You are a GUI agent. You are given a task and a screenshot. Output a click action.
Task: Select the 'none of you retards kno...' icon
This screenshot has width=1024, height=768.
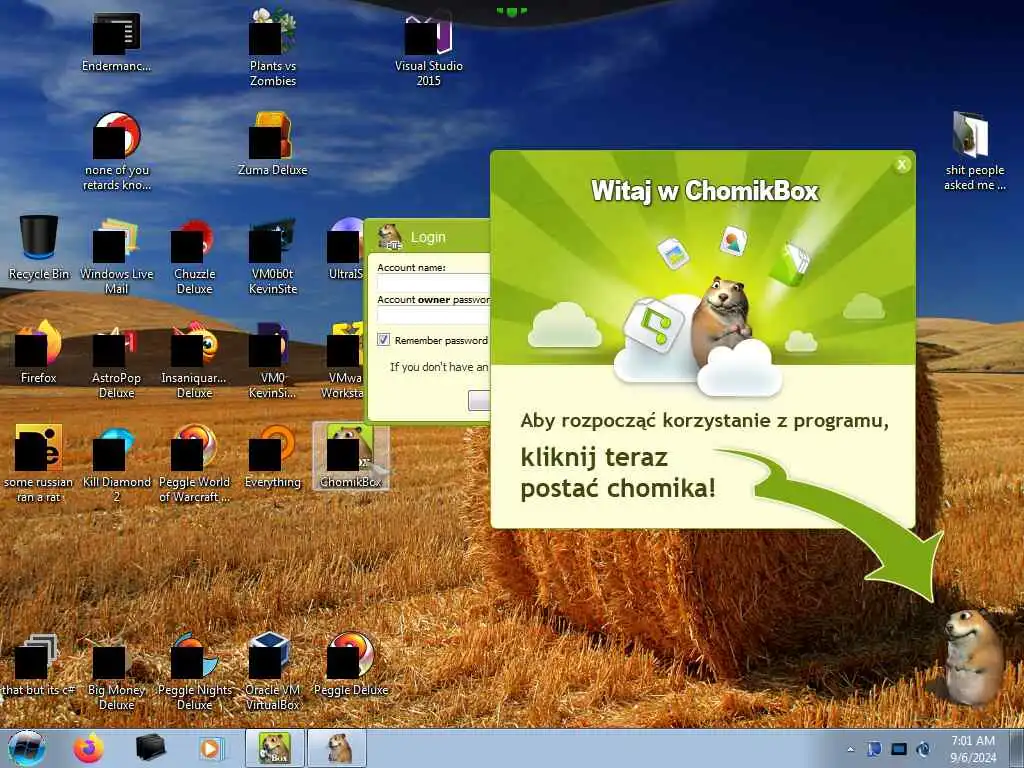[x=116, y=151]
